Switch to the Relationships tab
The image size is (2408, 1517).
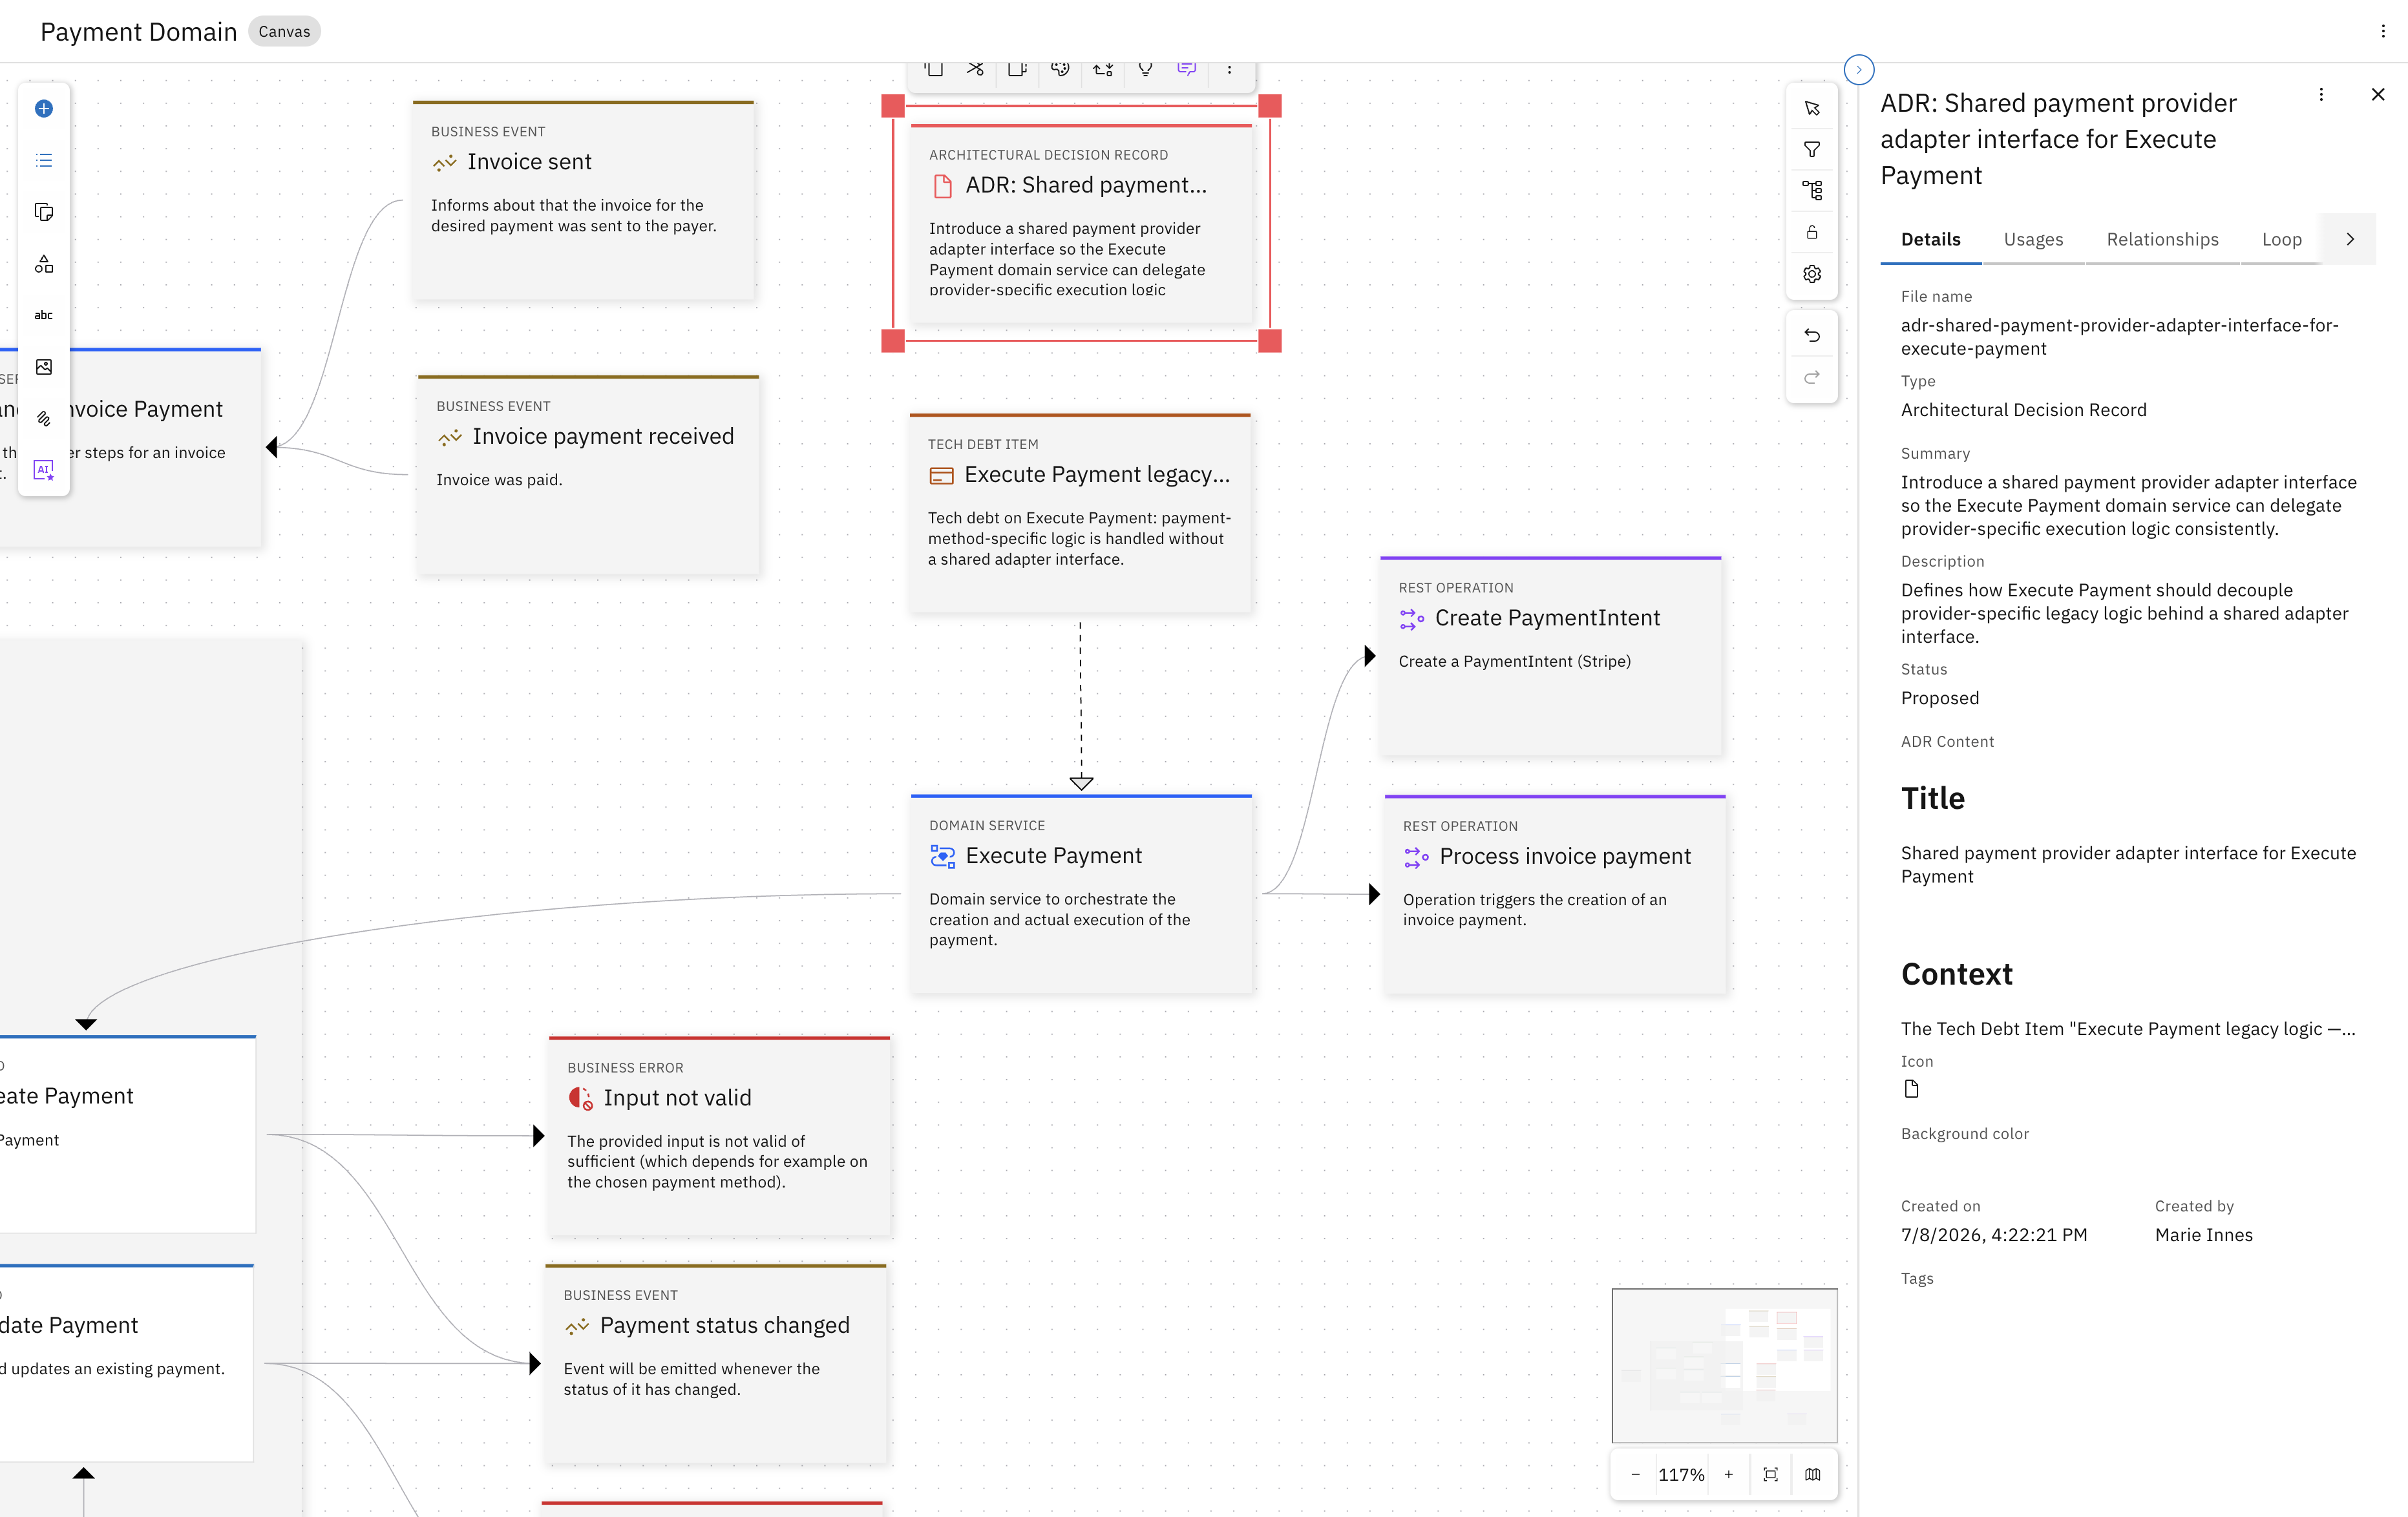click(2162, 239)
